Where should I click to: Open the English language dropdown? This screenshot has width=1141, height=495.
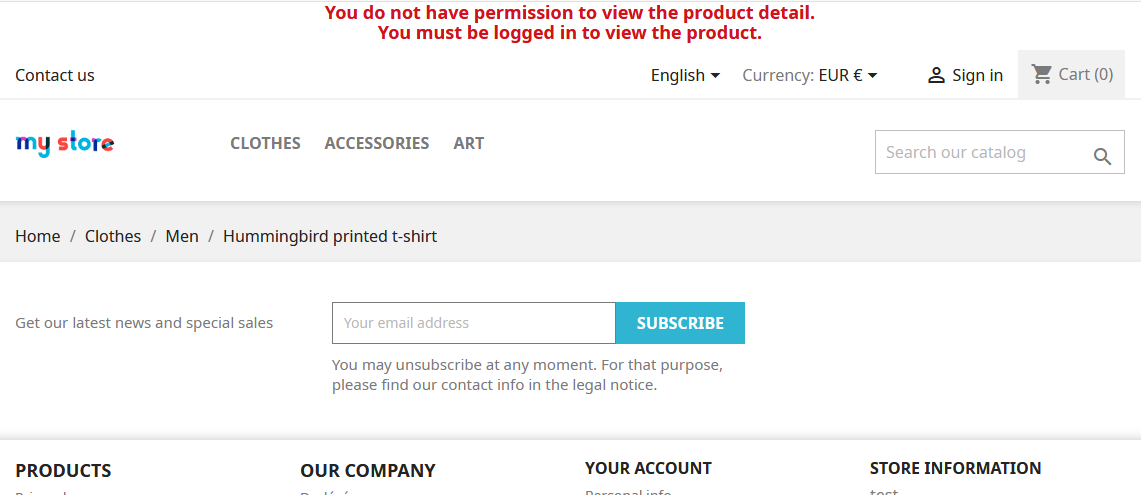(x=685, y=75)
